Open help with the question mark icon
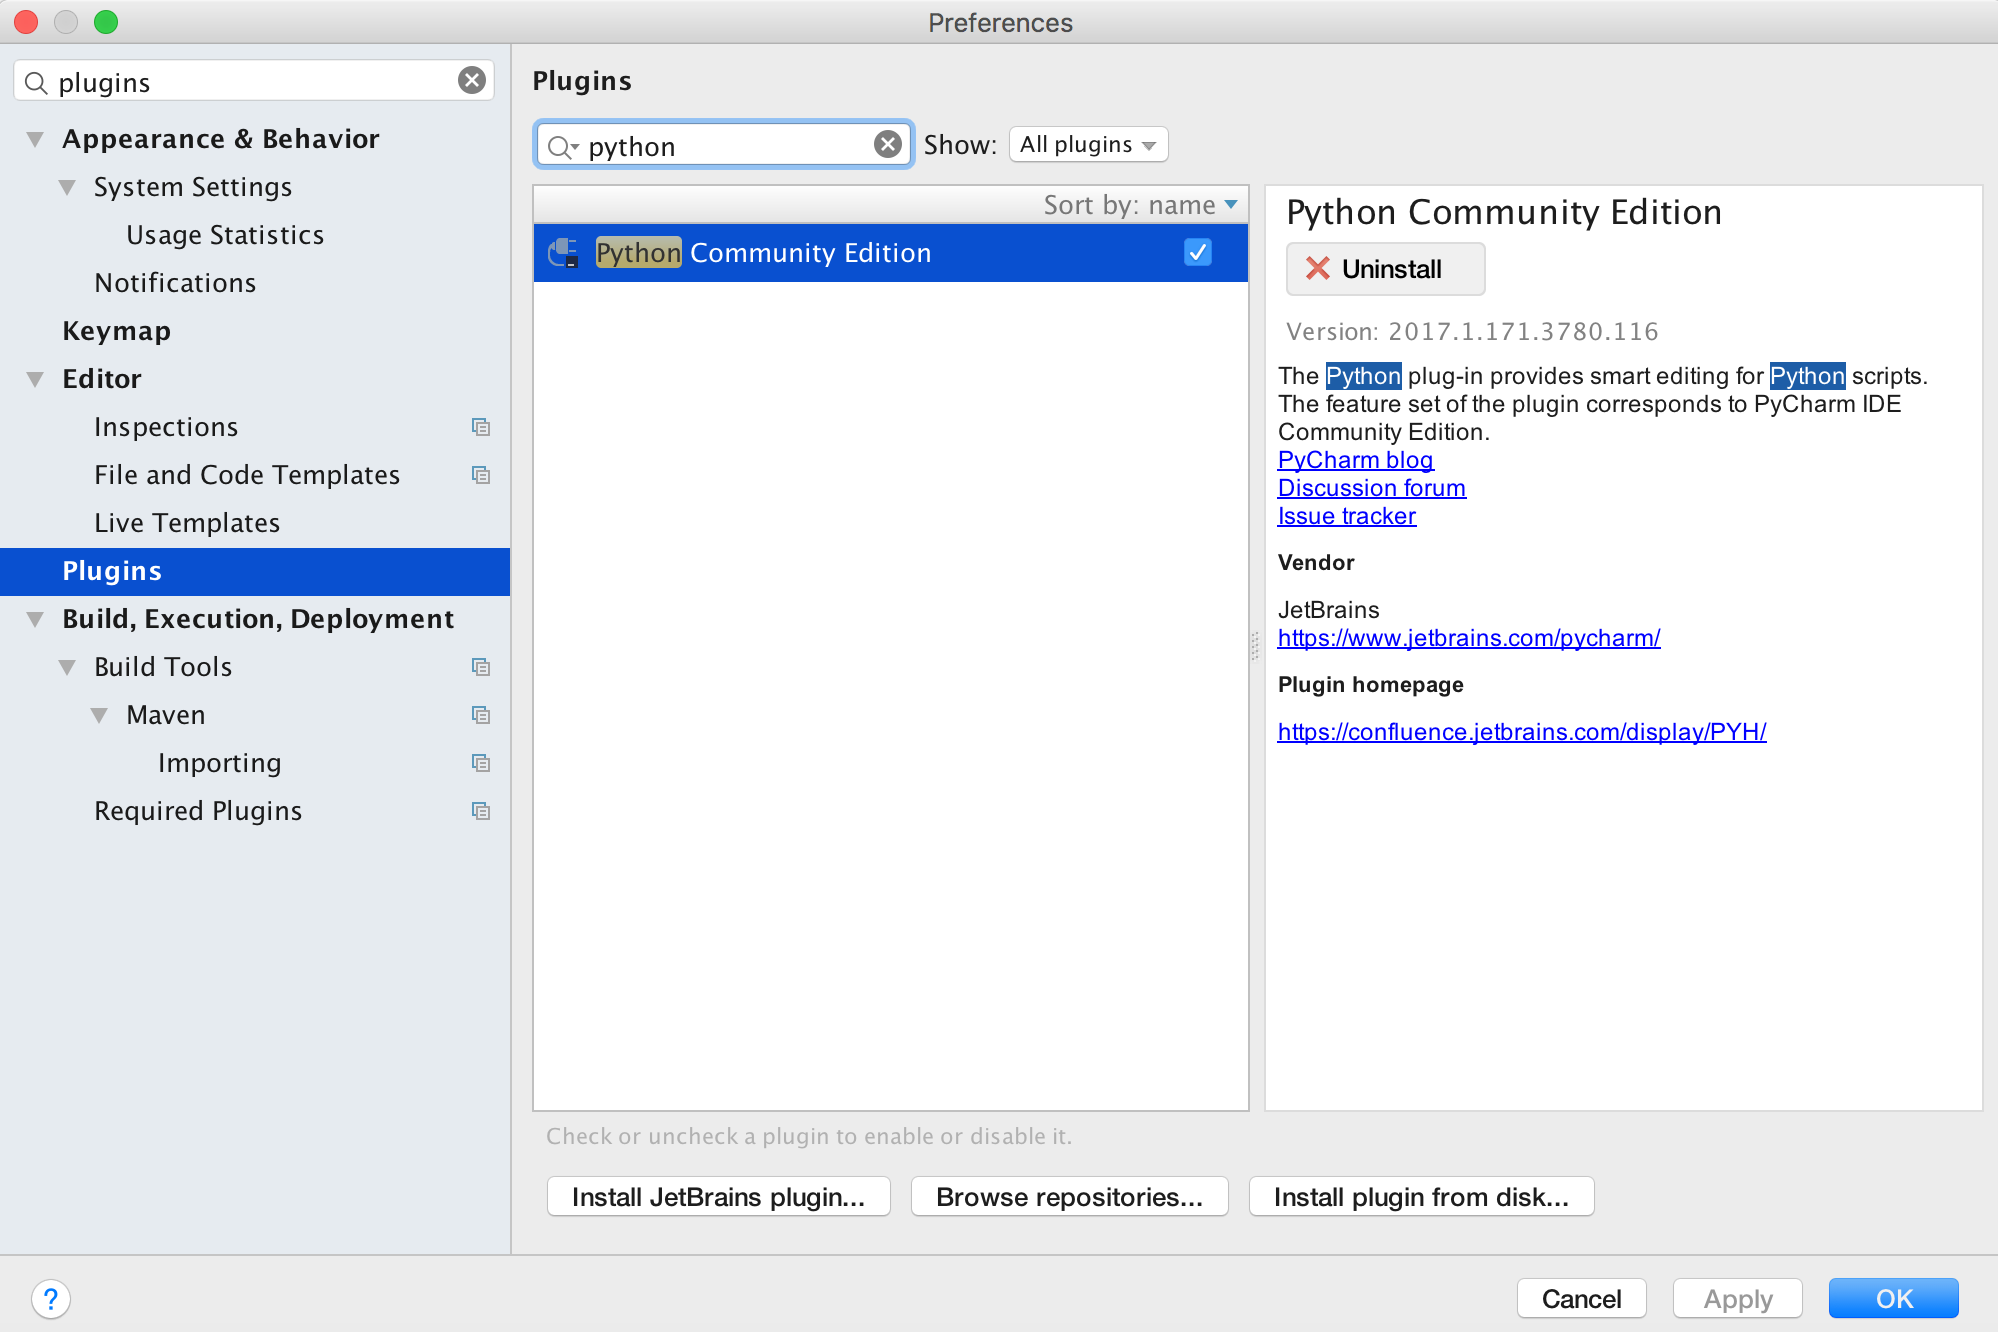Image resolution: width=1998 pixels, height=1332 pixels. [50, 1299]
